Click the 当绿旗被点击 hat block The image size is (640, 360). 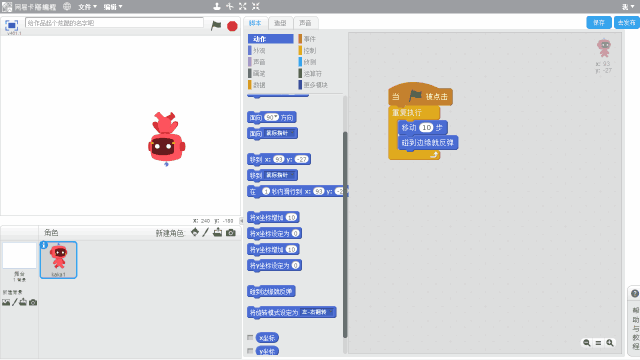tap(420, 96)
